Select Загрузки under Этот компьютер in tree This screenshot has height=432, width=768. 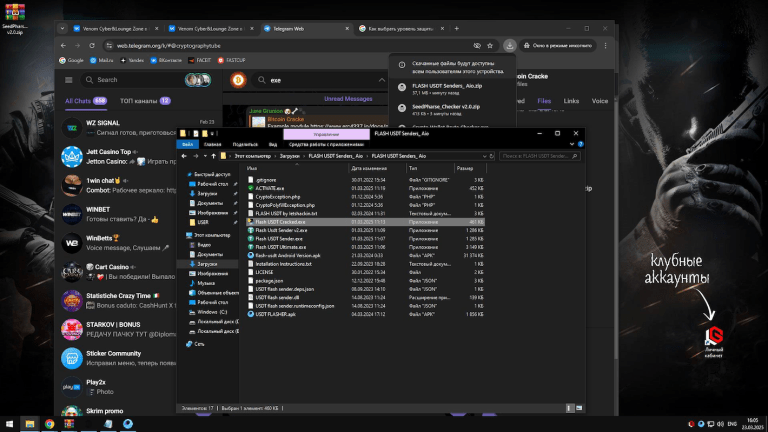(207, 264)
